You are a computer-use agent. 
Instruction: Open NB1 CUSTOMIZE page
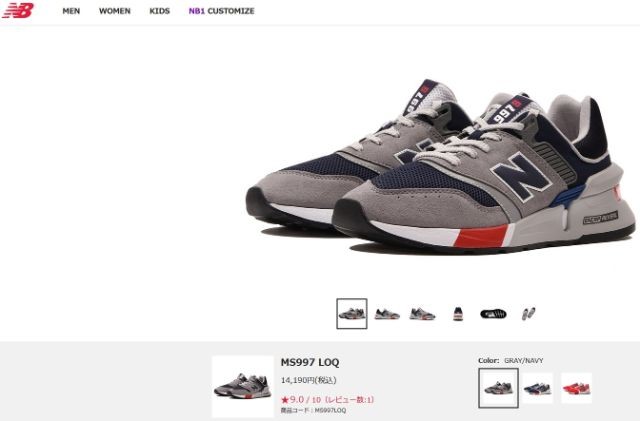tap(221, 11)
